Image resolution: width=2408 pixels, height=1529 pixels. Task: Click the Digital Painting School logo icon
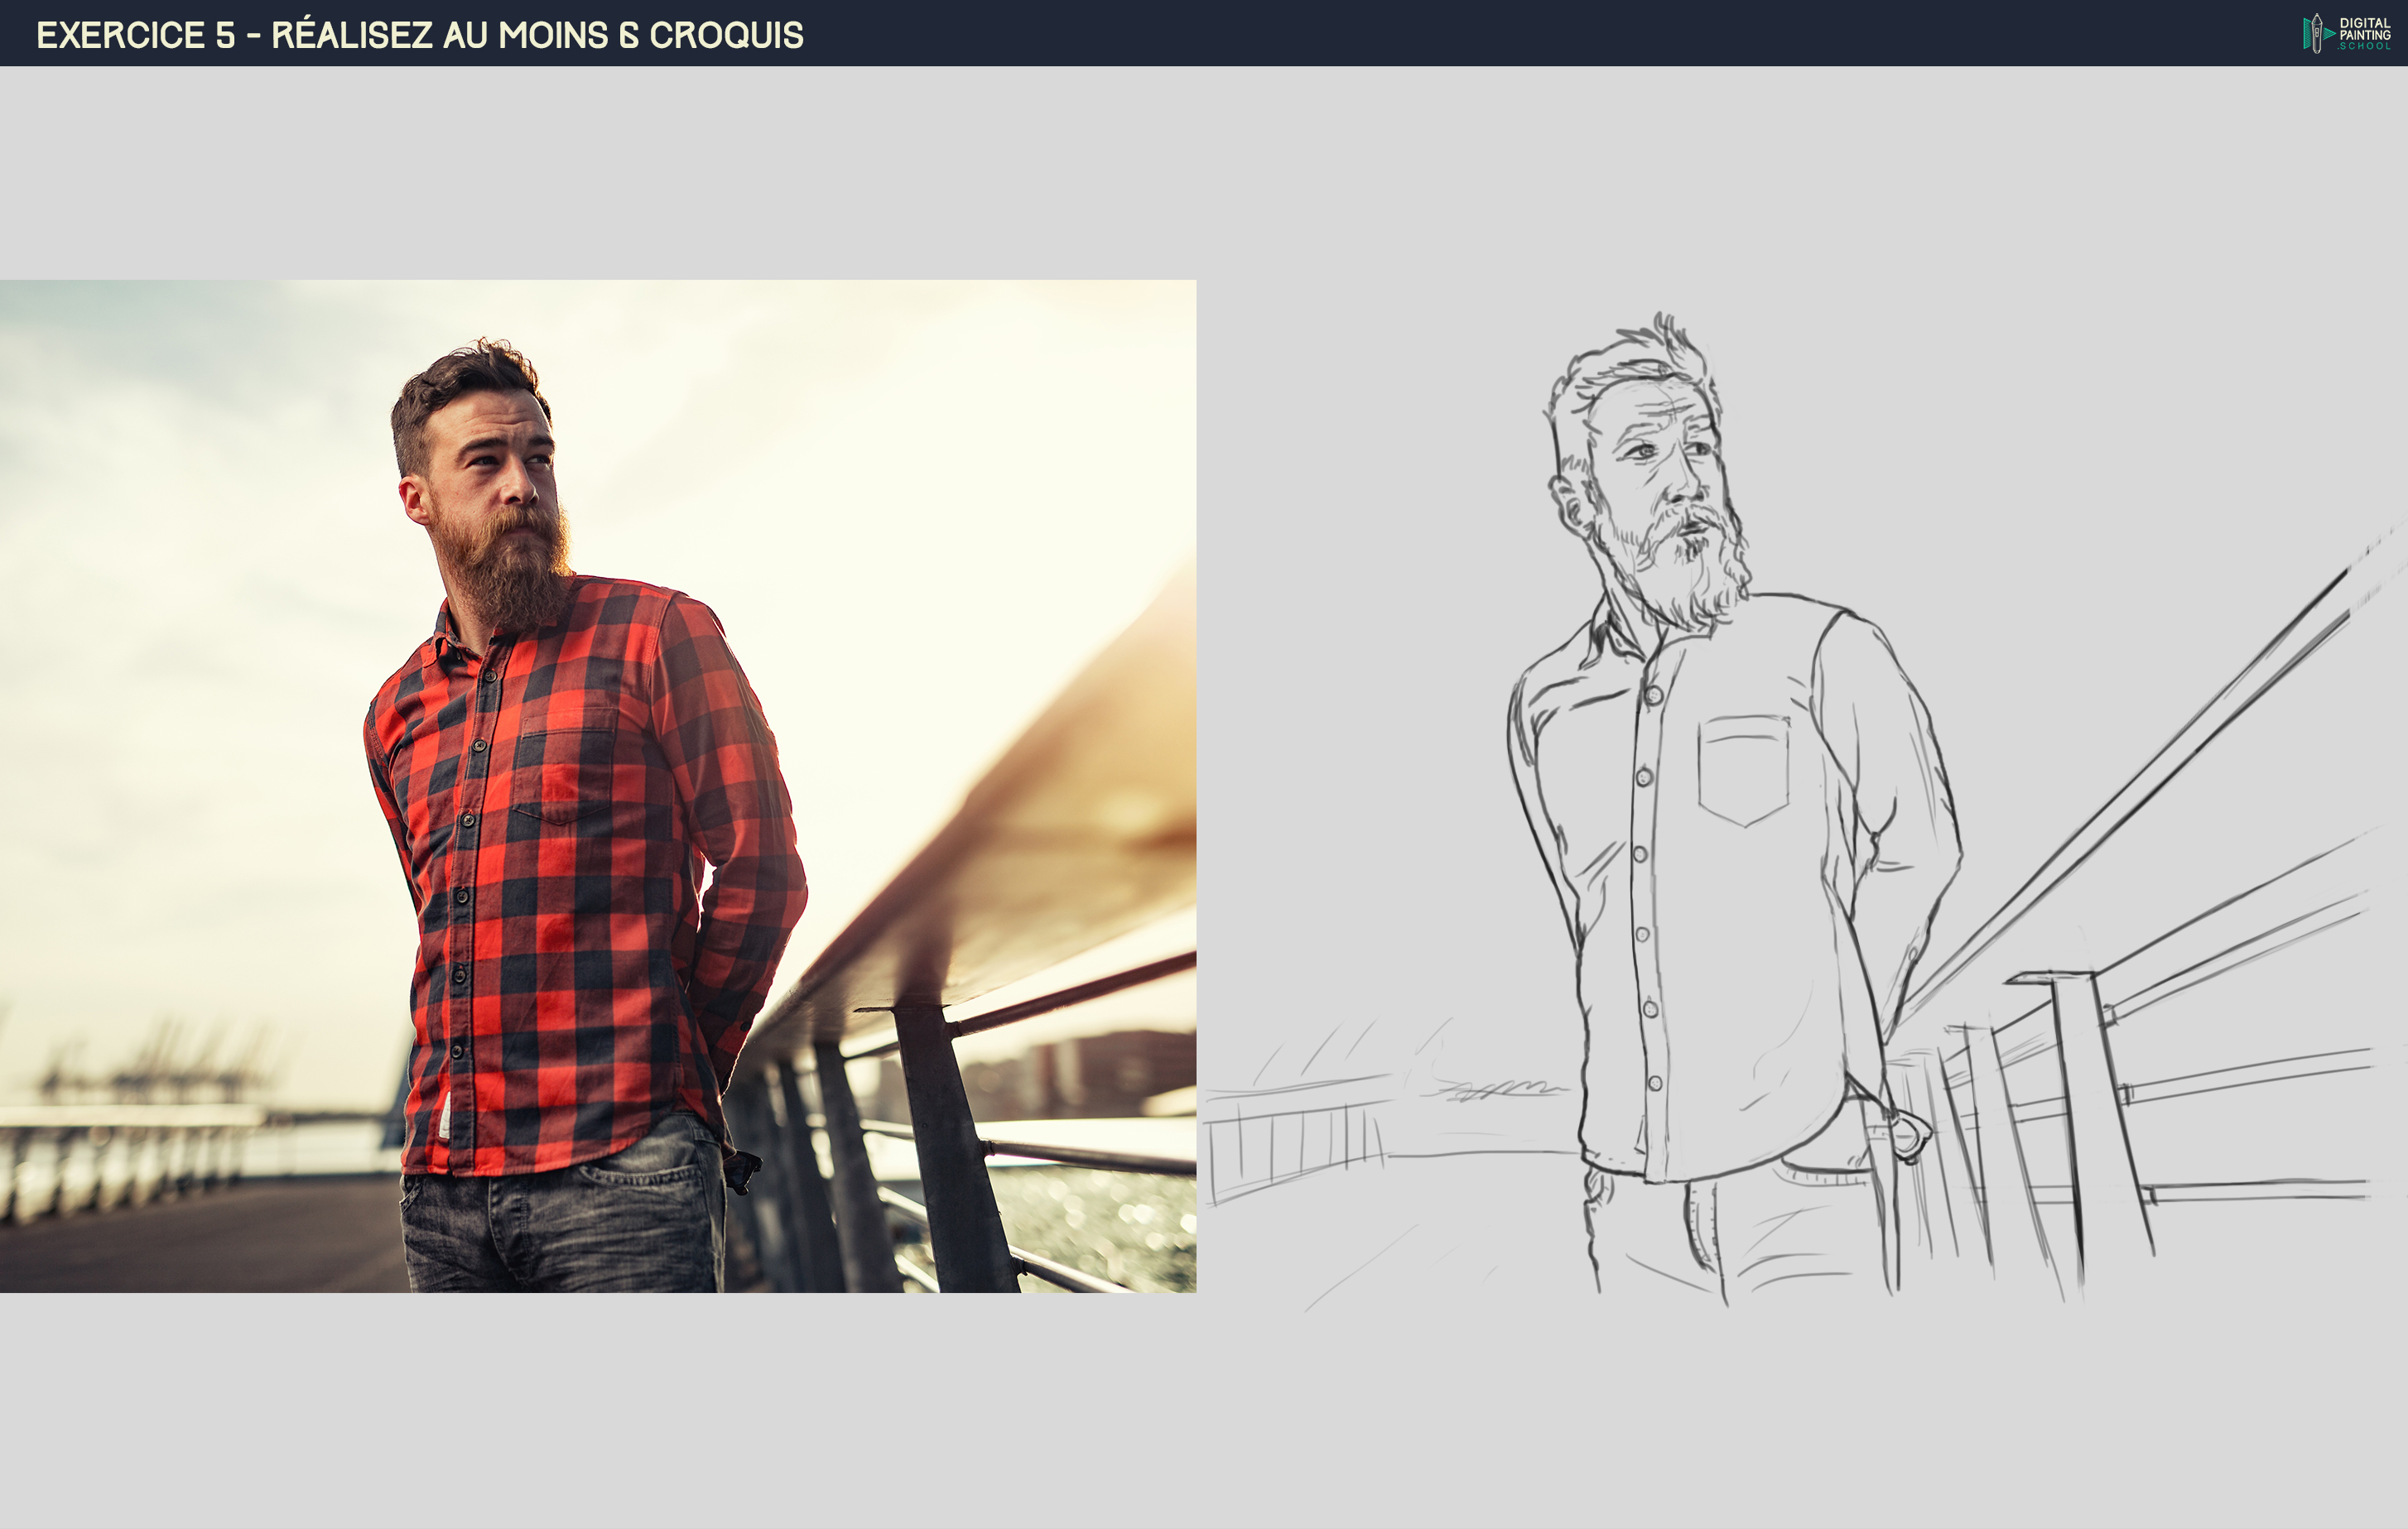pyautogui.click(x=2316, y=33)
